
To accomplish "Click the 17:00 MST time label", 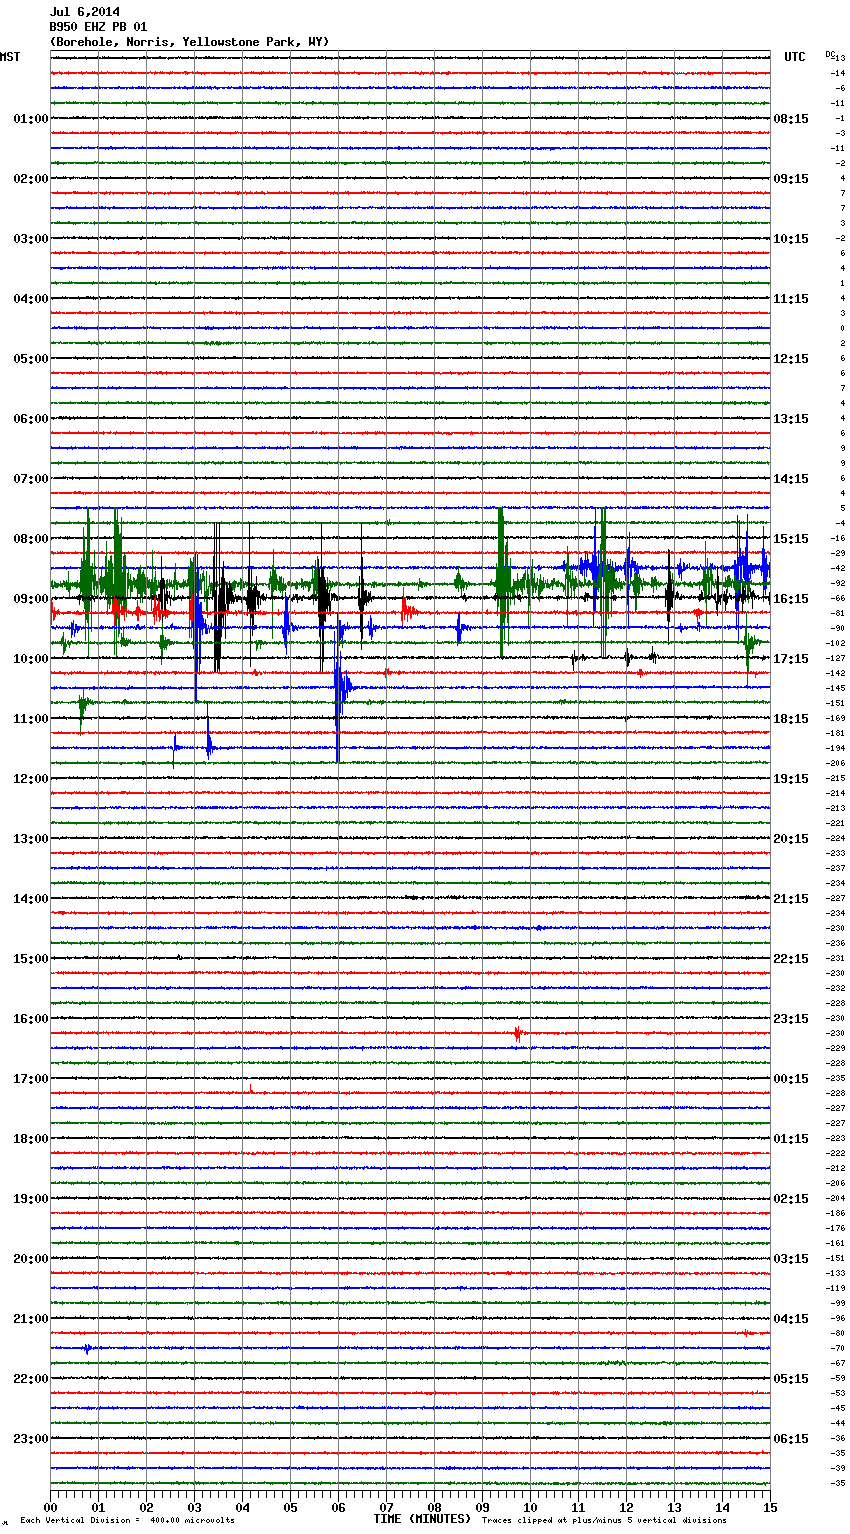I will pos(30,1079).
